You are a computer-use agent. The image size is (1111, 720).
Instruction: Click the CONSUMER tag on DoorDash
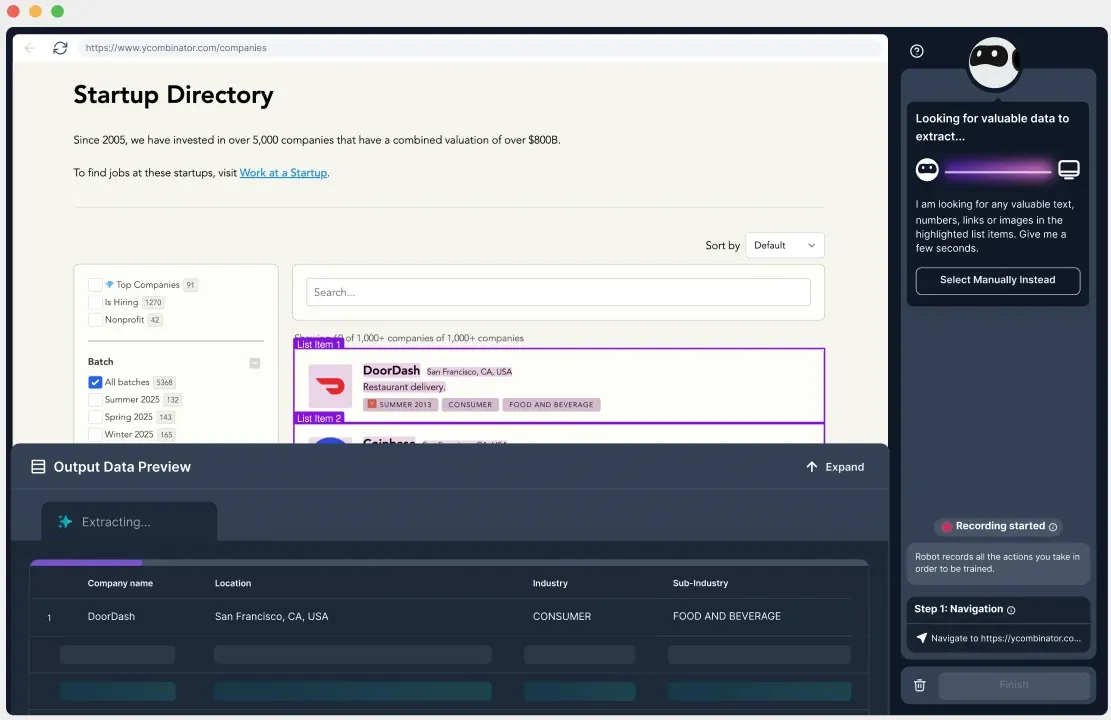coord(470,405)
